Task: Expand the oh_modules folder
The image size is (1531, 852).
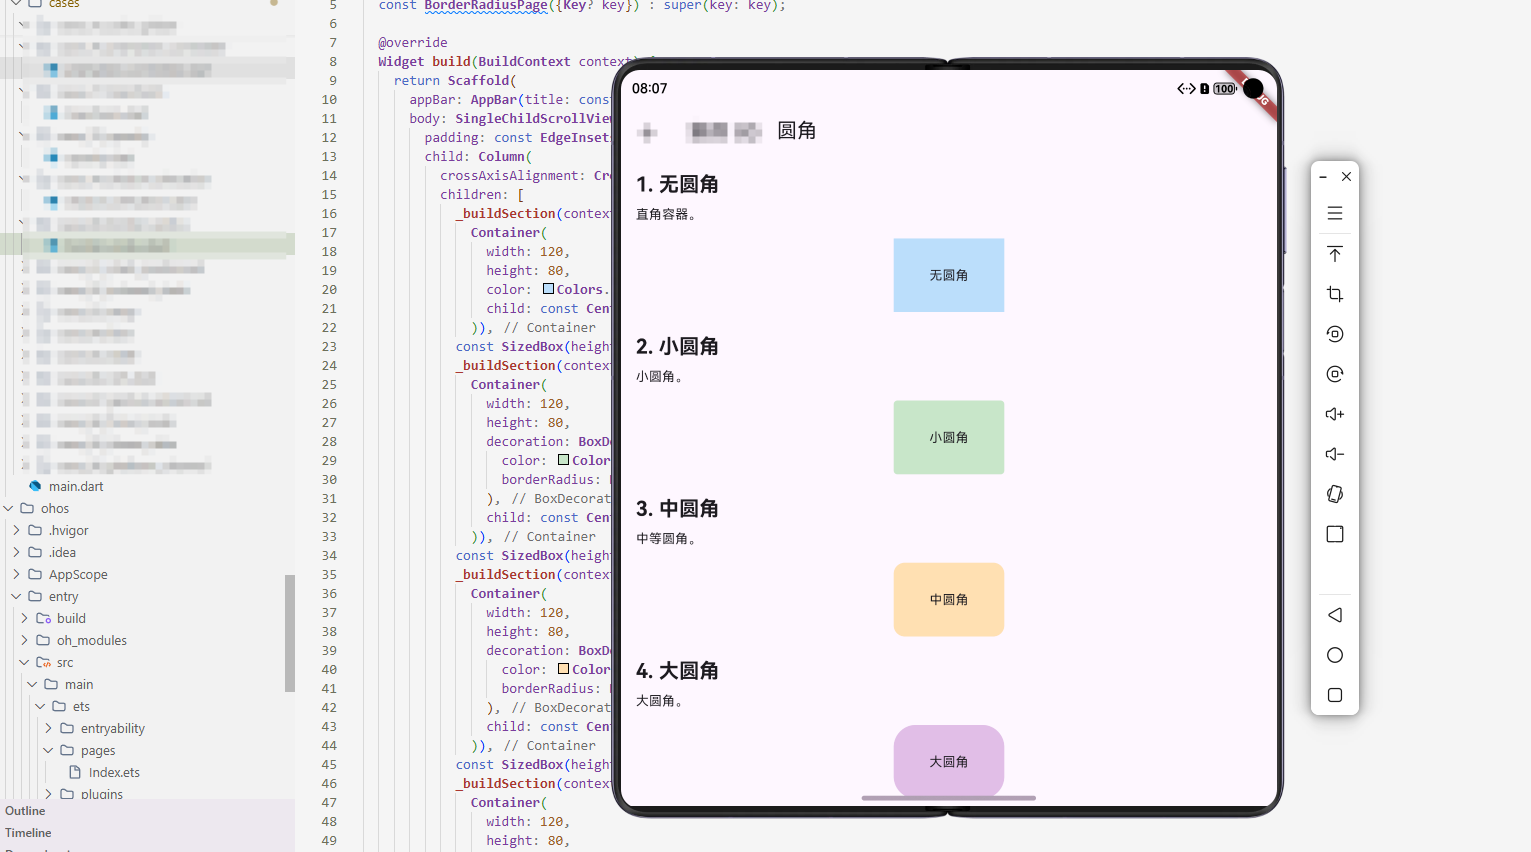Action: click(x=23, y=639)
